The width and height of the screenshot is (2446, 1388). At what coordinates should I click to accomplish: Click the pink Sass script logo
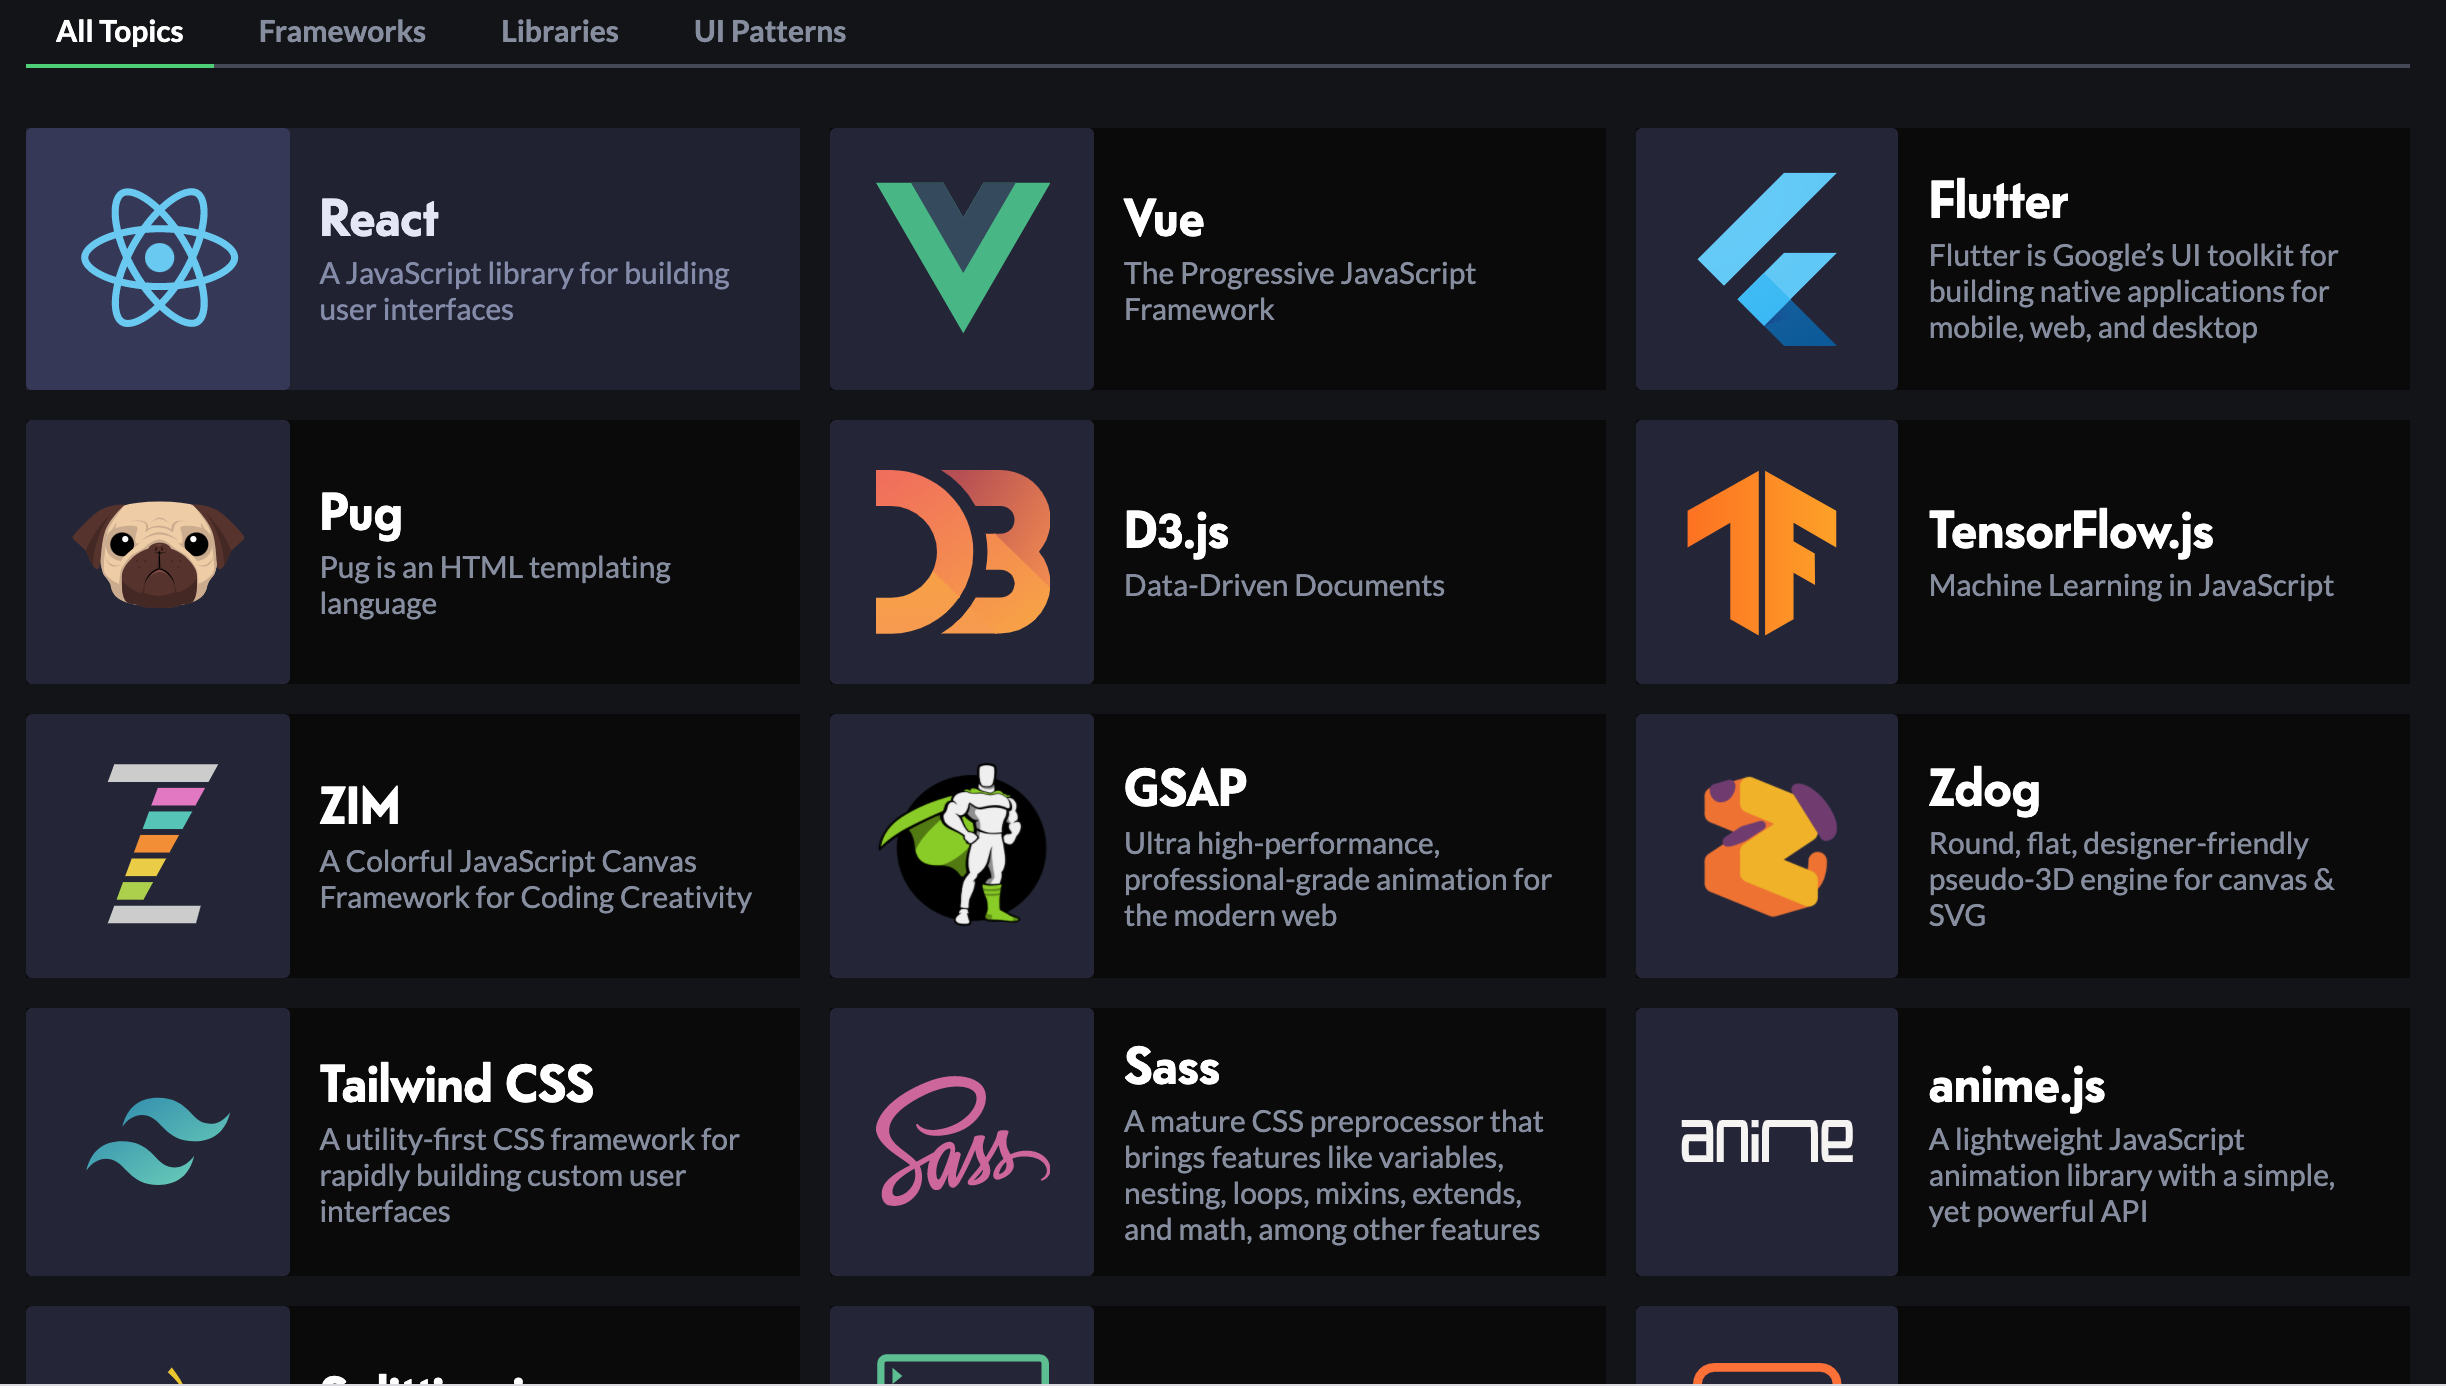coord(962,1141)
